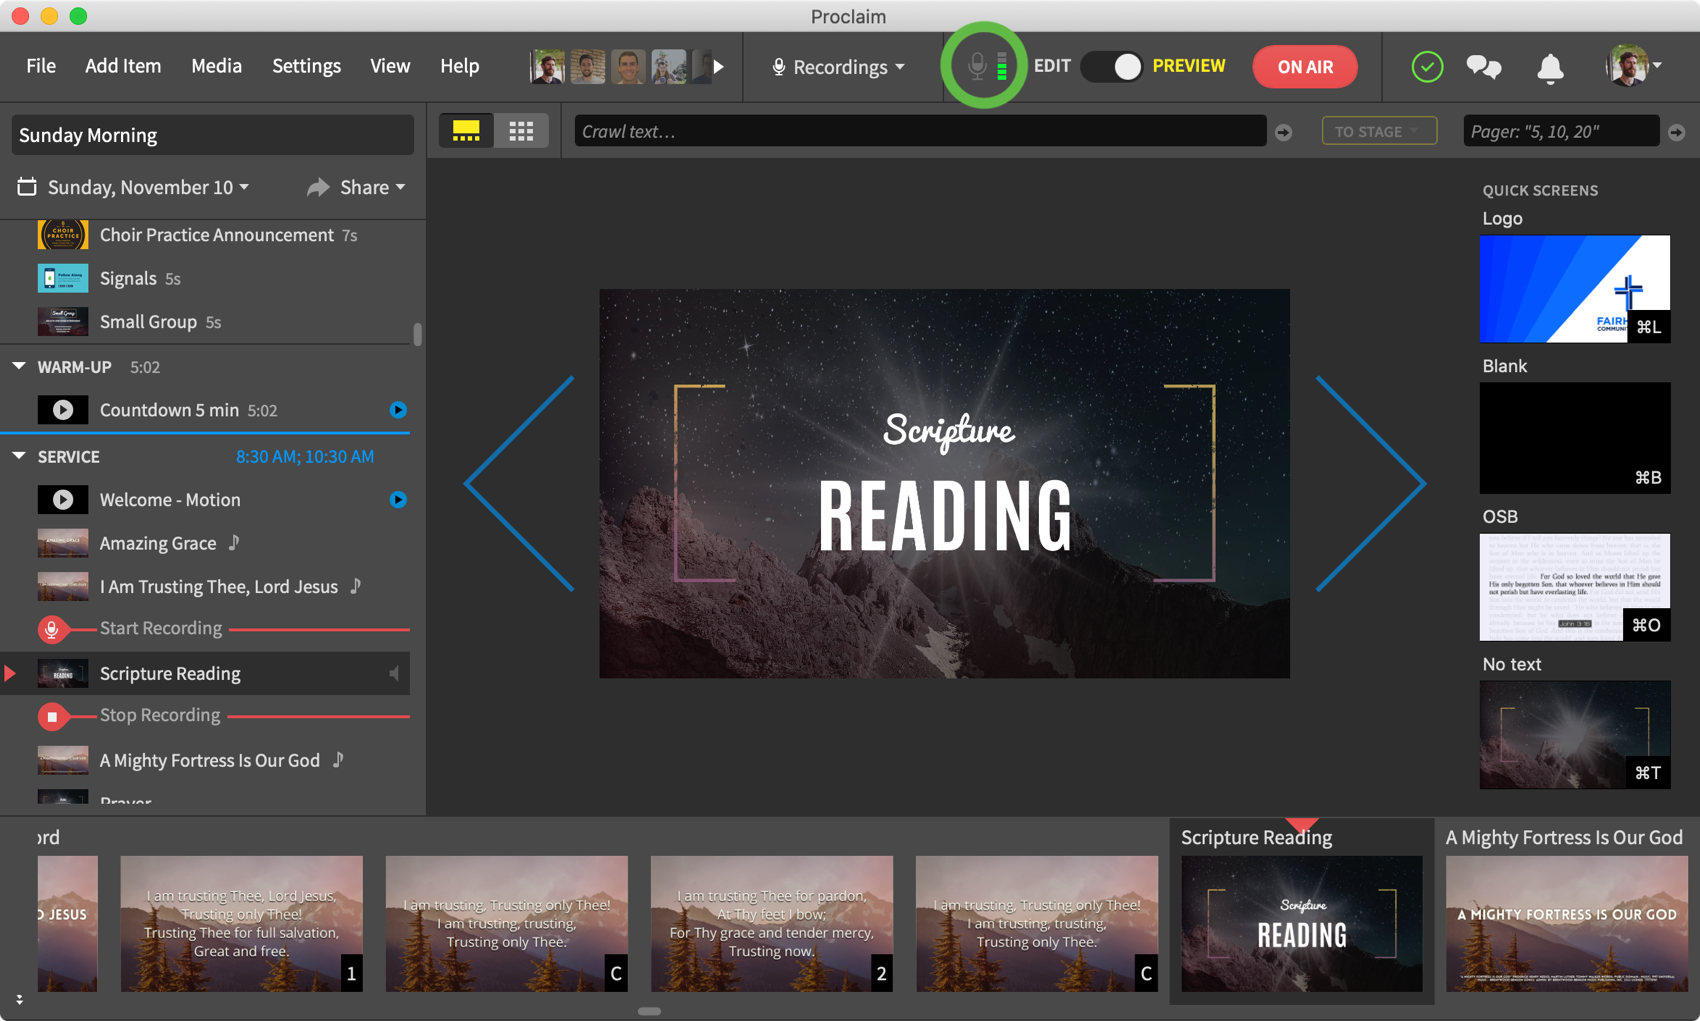
Task: Open the Add Item menu
Action: tap(123, 66)
